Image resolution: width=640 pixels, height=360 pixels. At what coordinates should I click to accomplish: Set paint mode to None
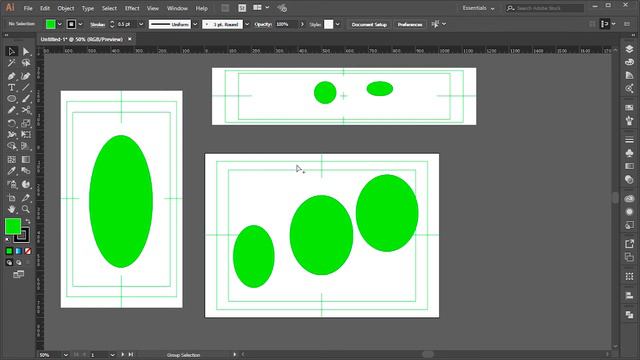click(28, 251)
